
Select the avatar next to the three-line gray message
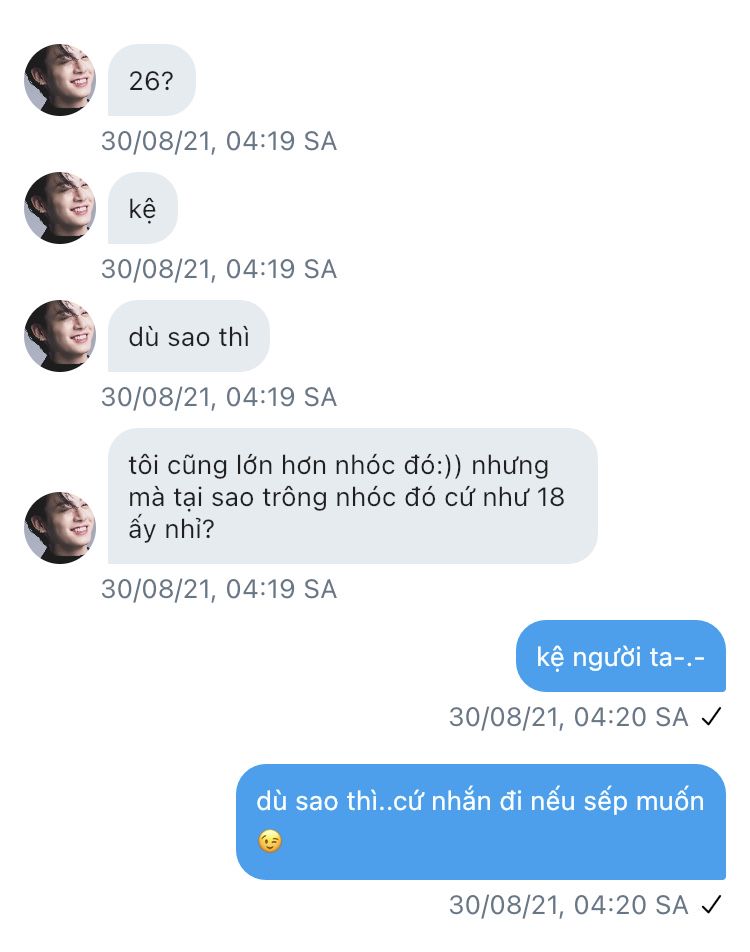(60, 528)
